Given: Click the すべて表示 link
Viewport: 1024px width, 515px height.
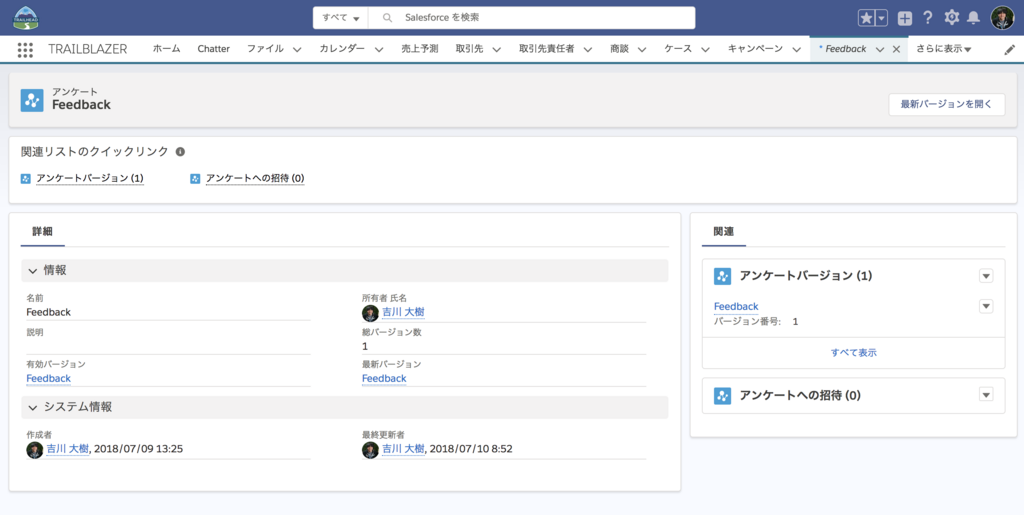Looking at the screenshot, I should [x=854, y=352].
